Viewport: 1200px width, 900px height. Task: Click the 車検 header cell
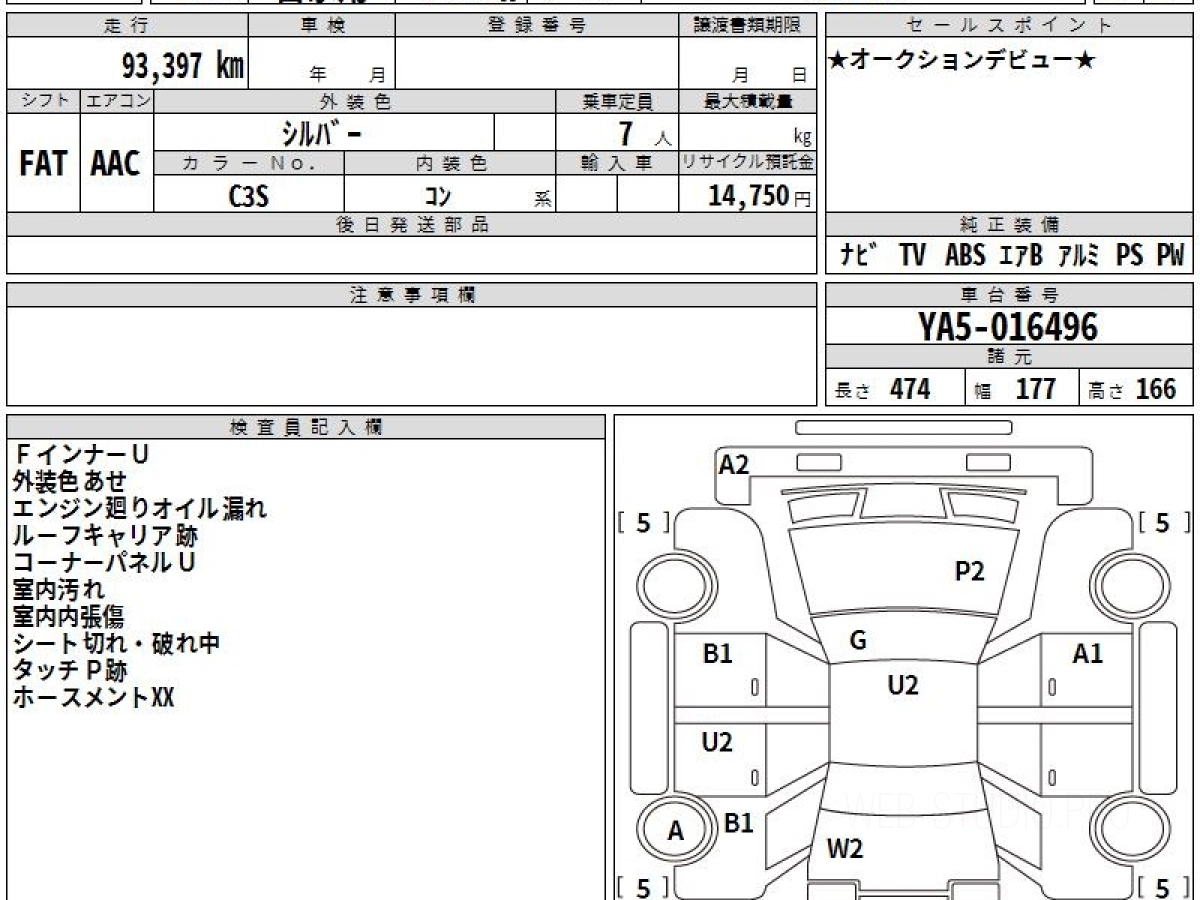pos(322,26)
